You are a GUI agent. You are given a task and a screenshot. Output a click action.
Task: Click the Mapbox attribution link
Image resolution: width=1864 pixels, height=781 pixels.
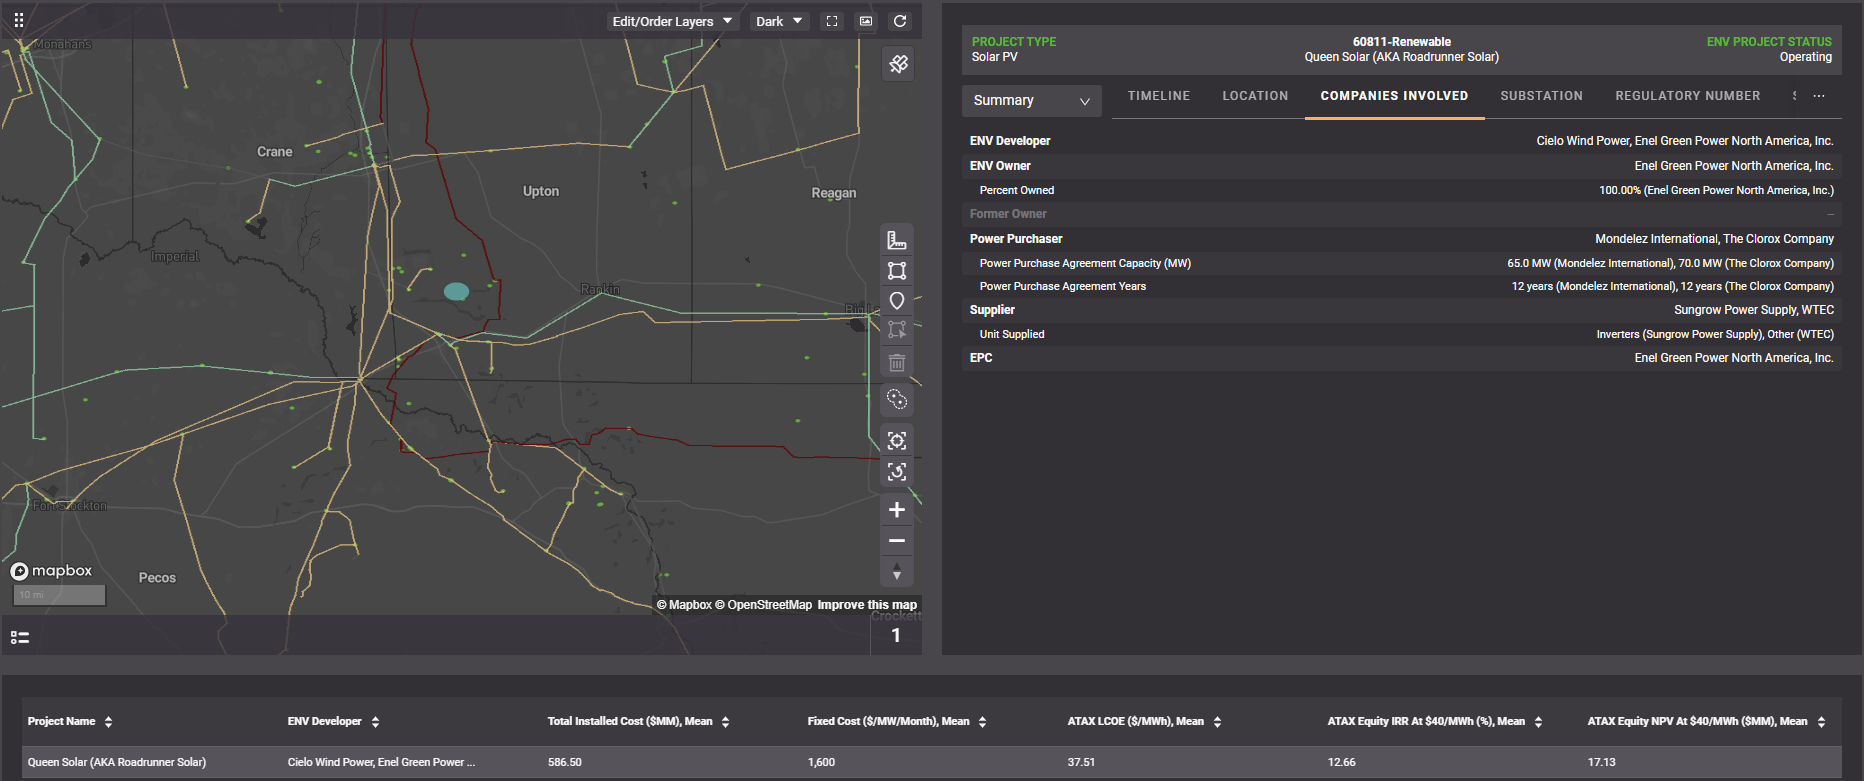pos(684,605)
